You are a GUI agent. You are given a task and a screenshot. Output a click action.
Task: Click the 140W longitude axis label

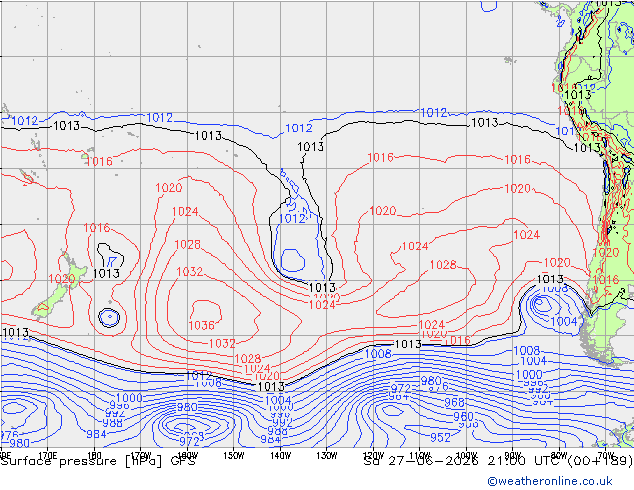tap(280, 455)
